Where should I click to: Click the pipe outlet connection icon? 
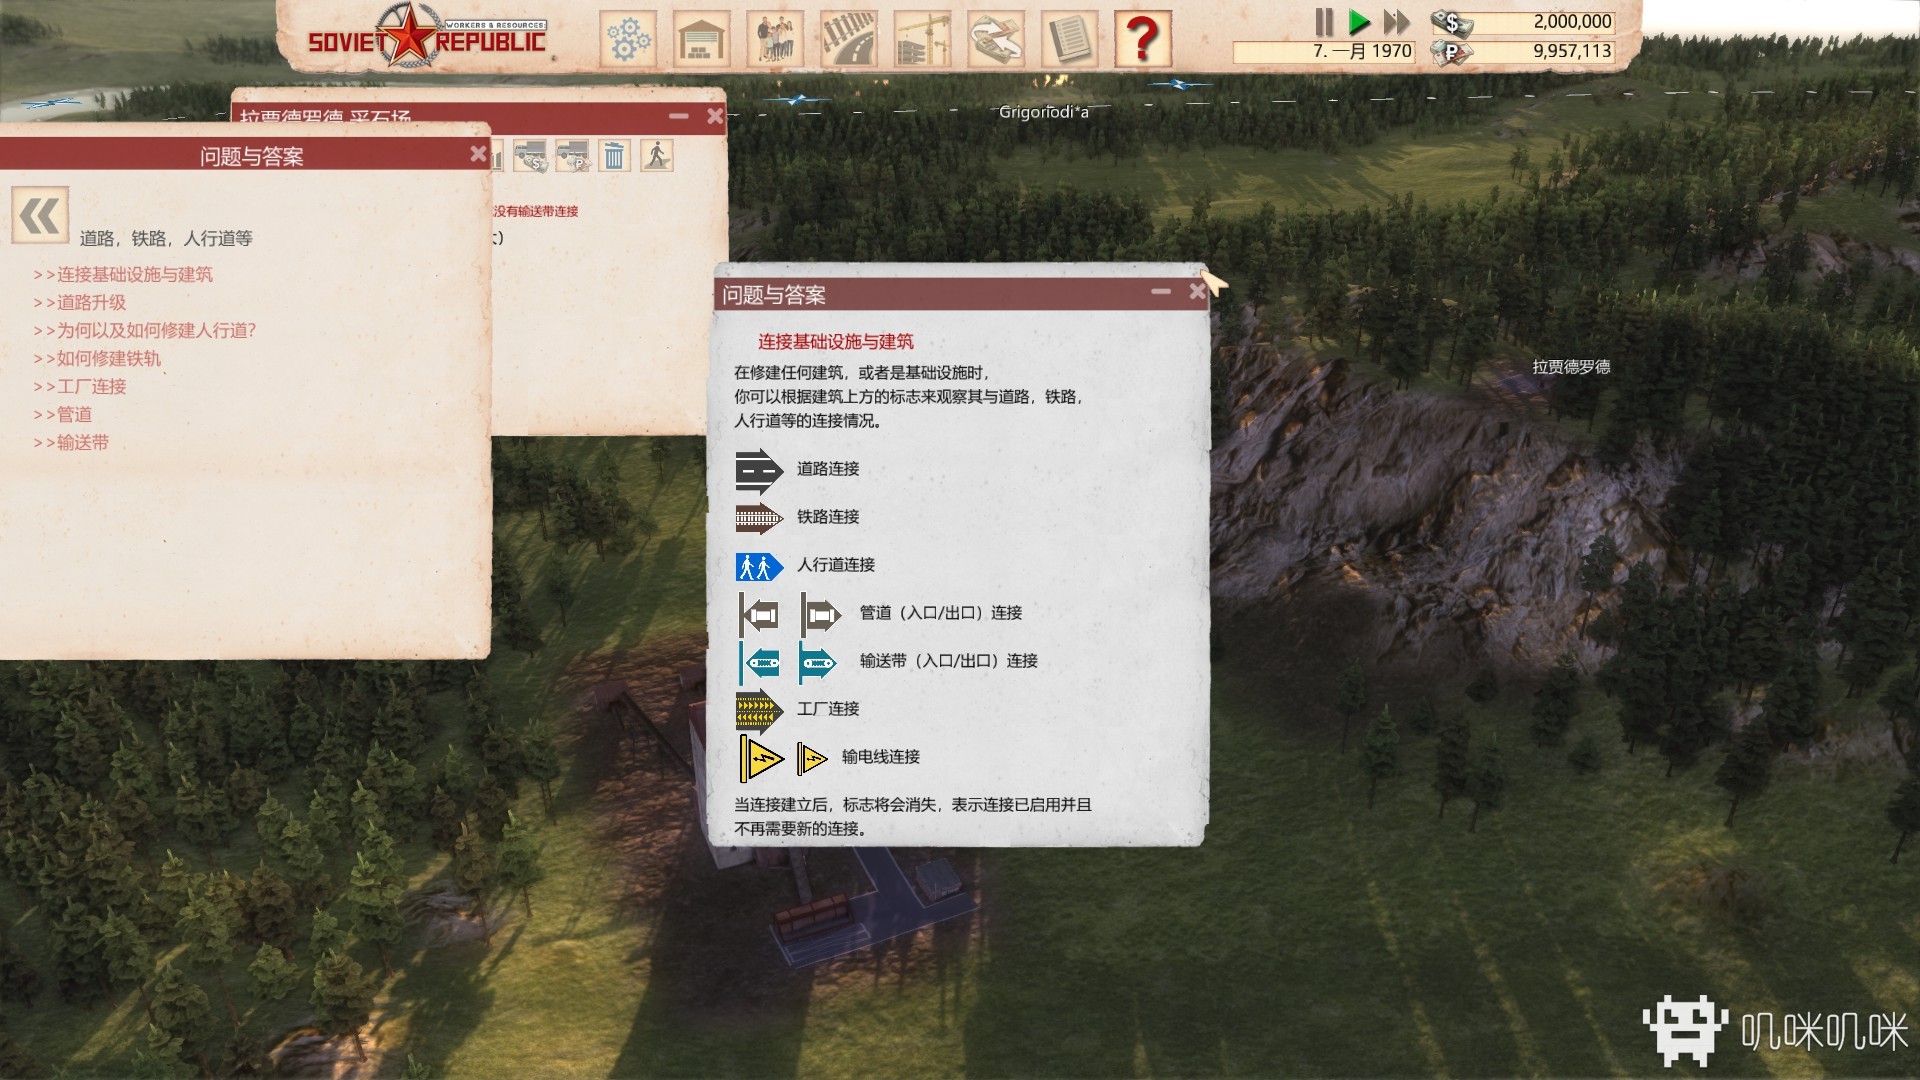coord(820,614)
